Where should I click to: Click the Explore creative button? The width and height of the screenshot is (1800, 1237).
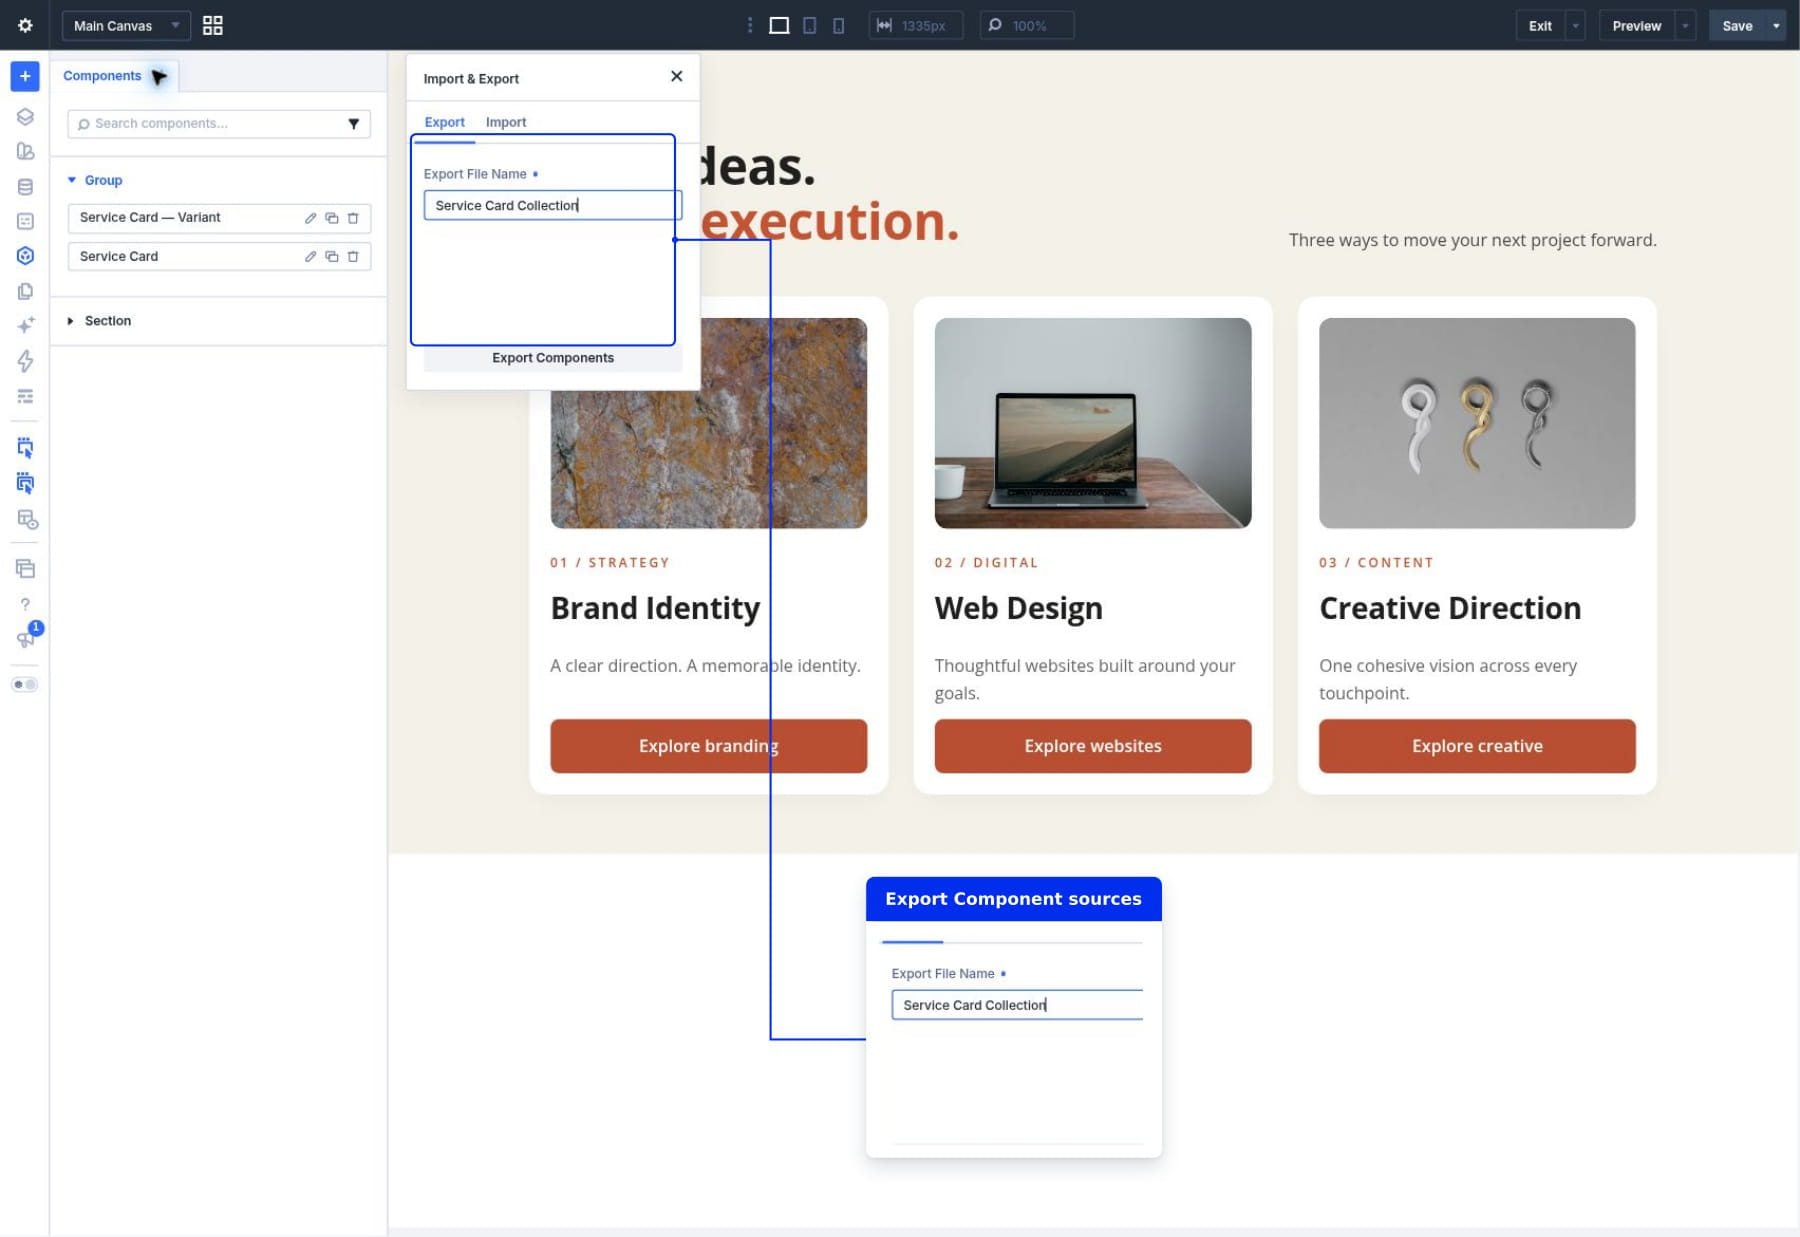1477,746
